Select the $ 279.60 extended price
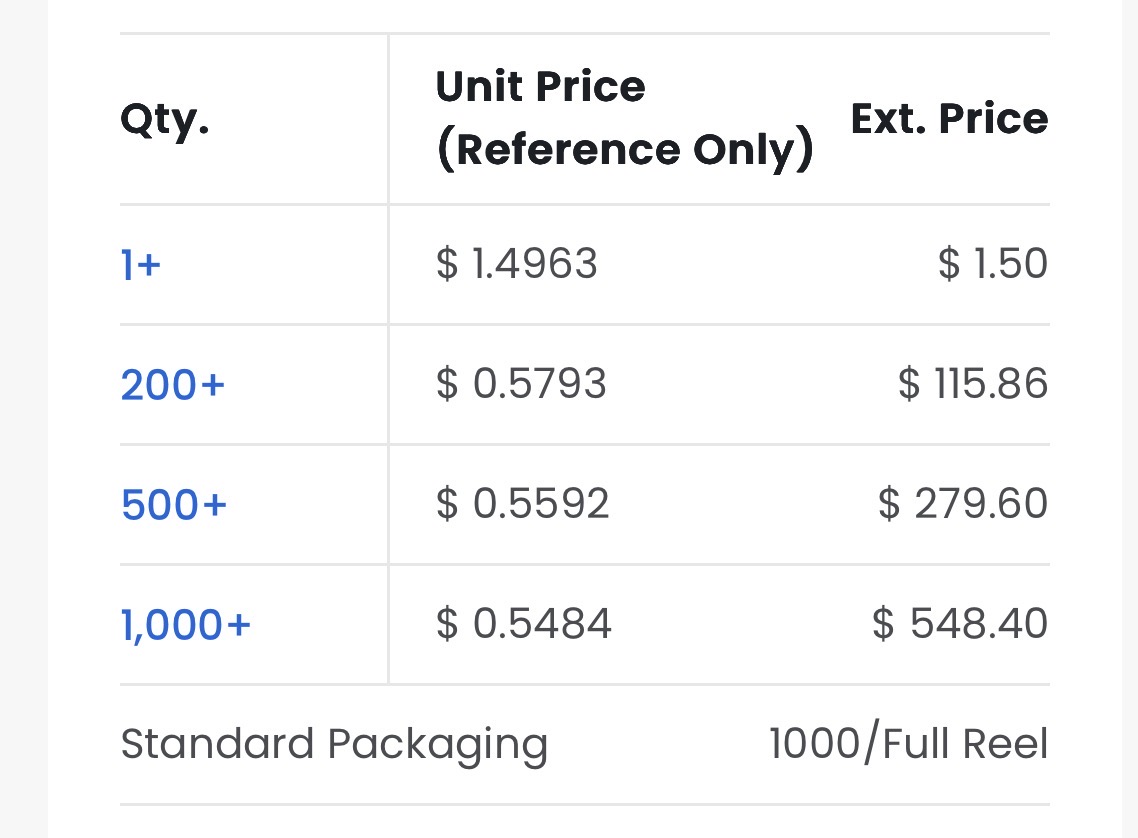 (x=963, y=503)
